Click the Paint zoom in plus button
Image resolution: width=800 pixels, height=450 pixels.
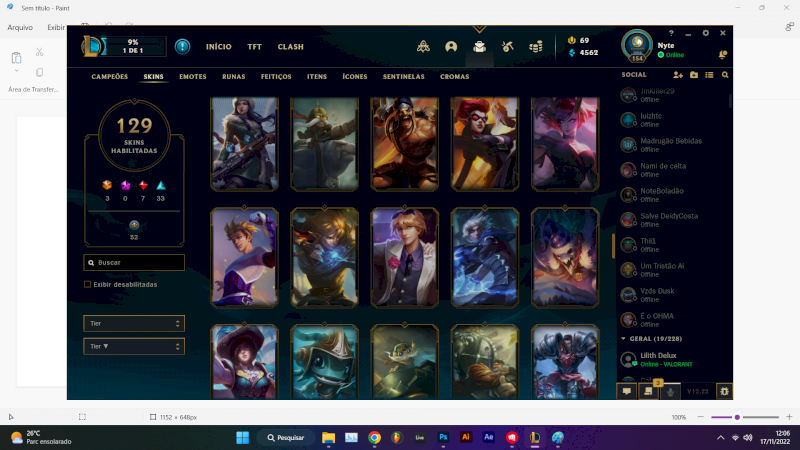[789, 417]
